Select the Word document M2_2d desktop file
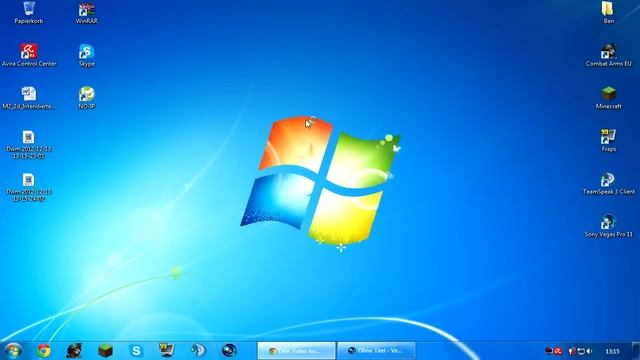The image size is (640, 360). [29, 98]
